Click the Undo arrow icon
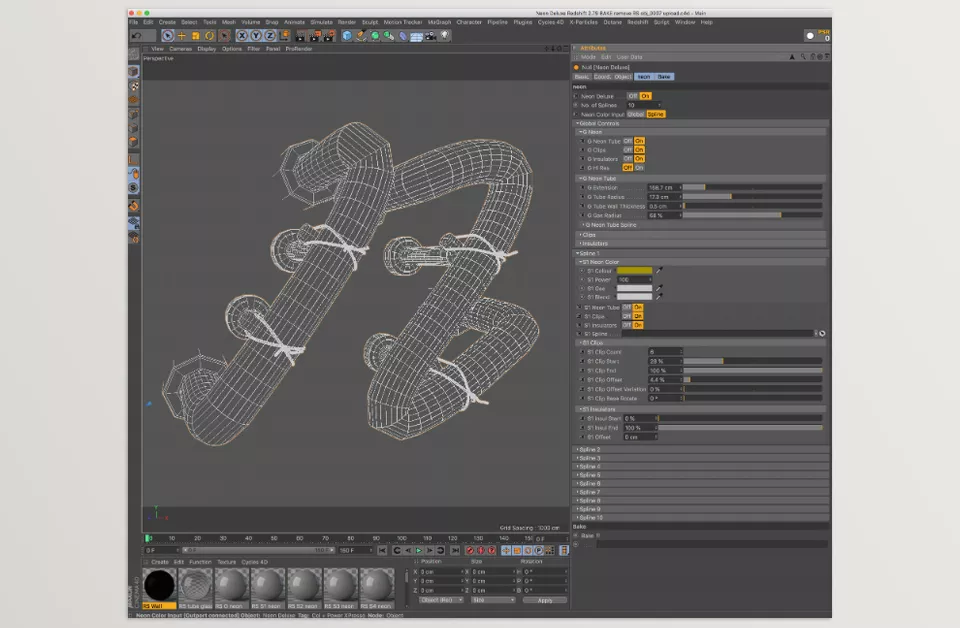This screenshot has height=628, width=960. pyautogui.click(x=137, y=36)
